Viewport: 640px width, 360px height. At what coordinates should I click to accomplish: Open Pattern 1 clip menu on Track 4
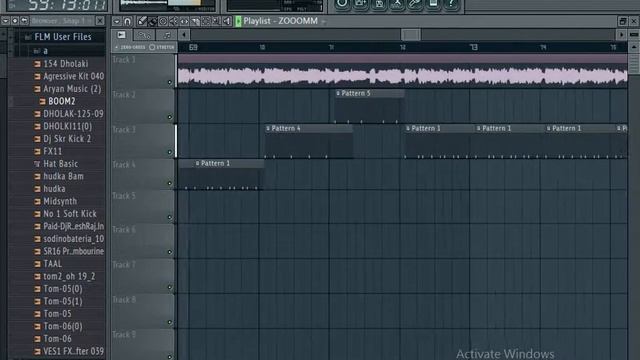point(197,163)
